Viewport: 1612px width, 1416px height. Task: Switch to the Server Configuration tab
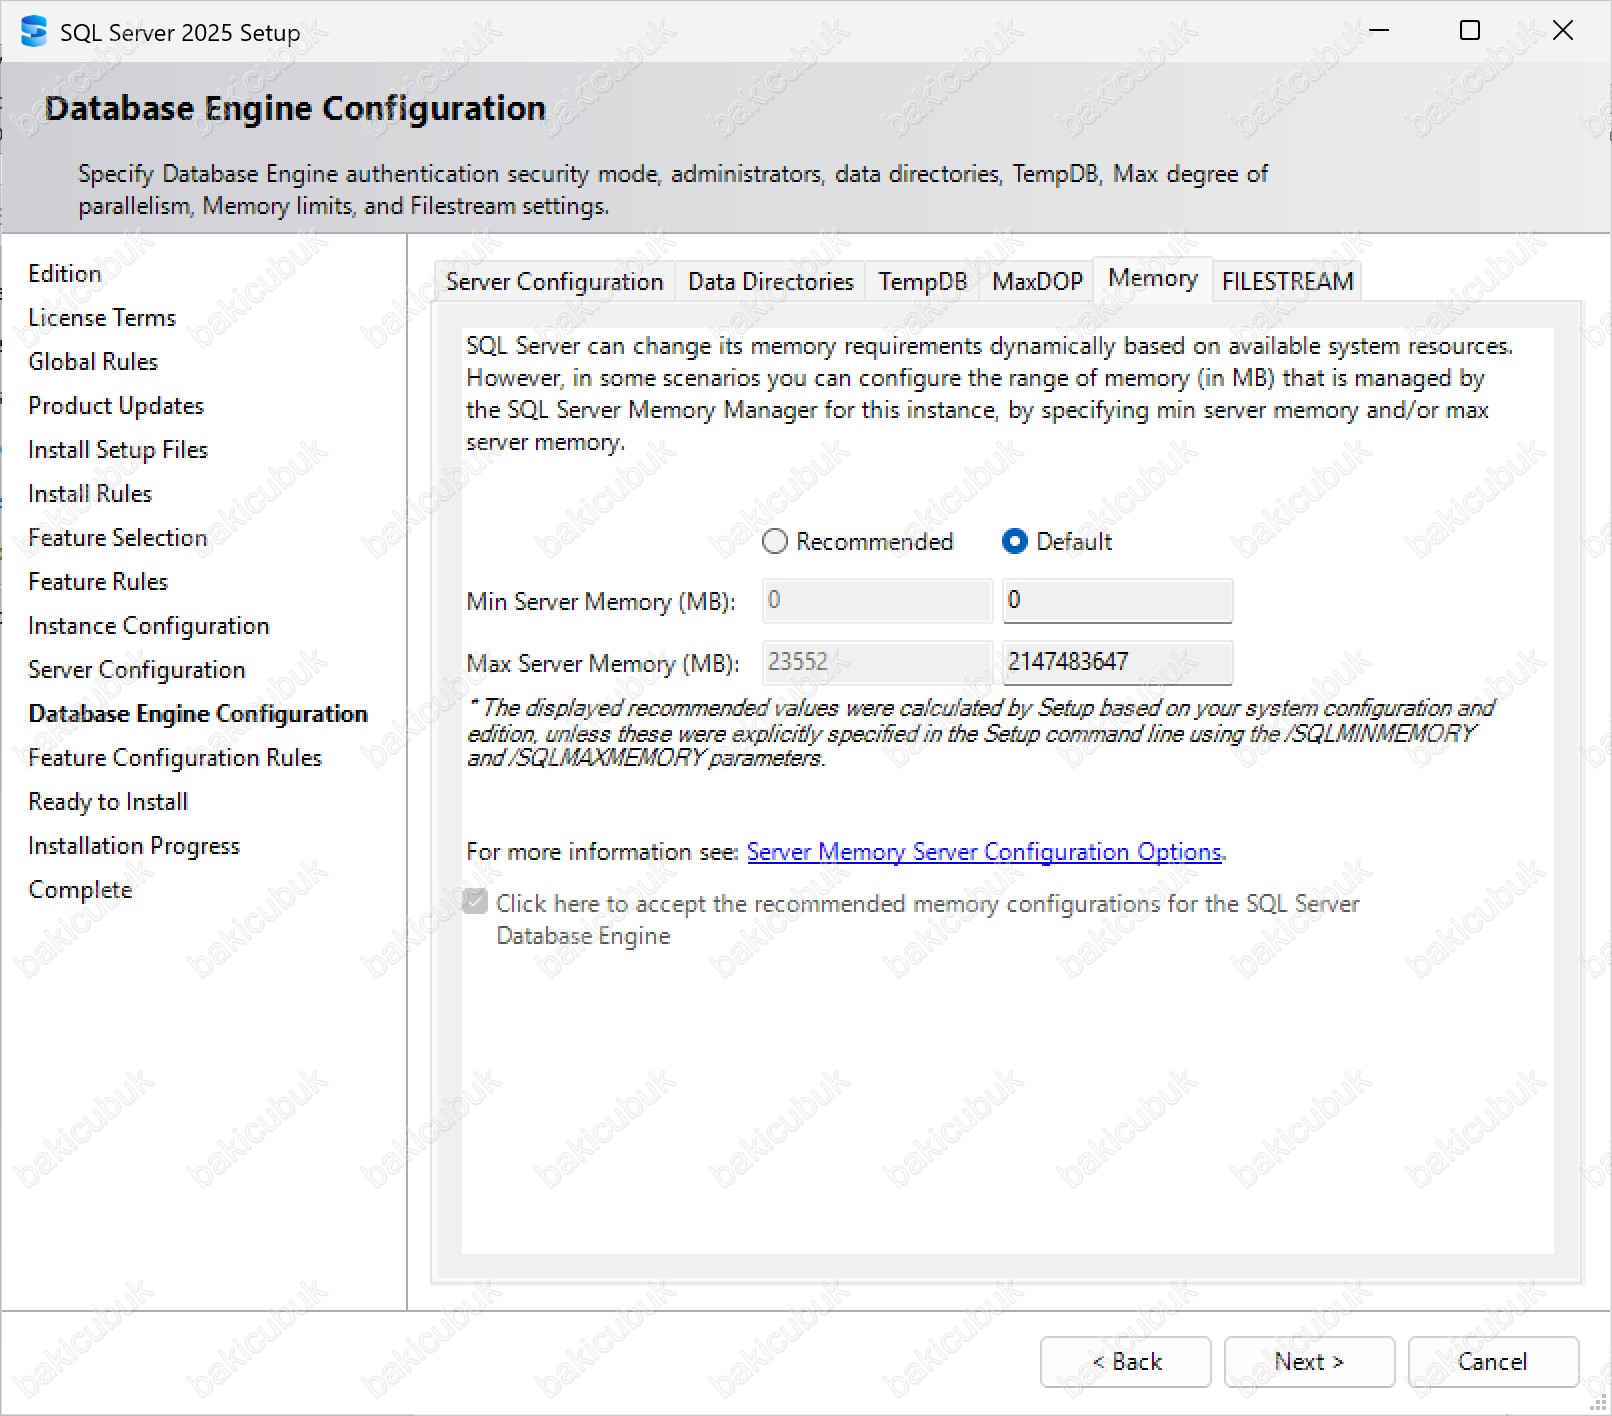tap(554, 282)
